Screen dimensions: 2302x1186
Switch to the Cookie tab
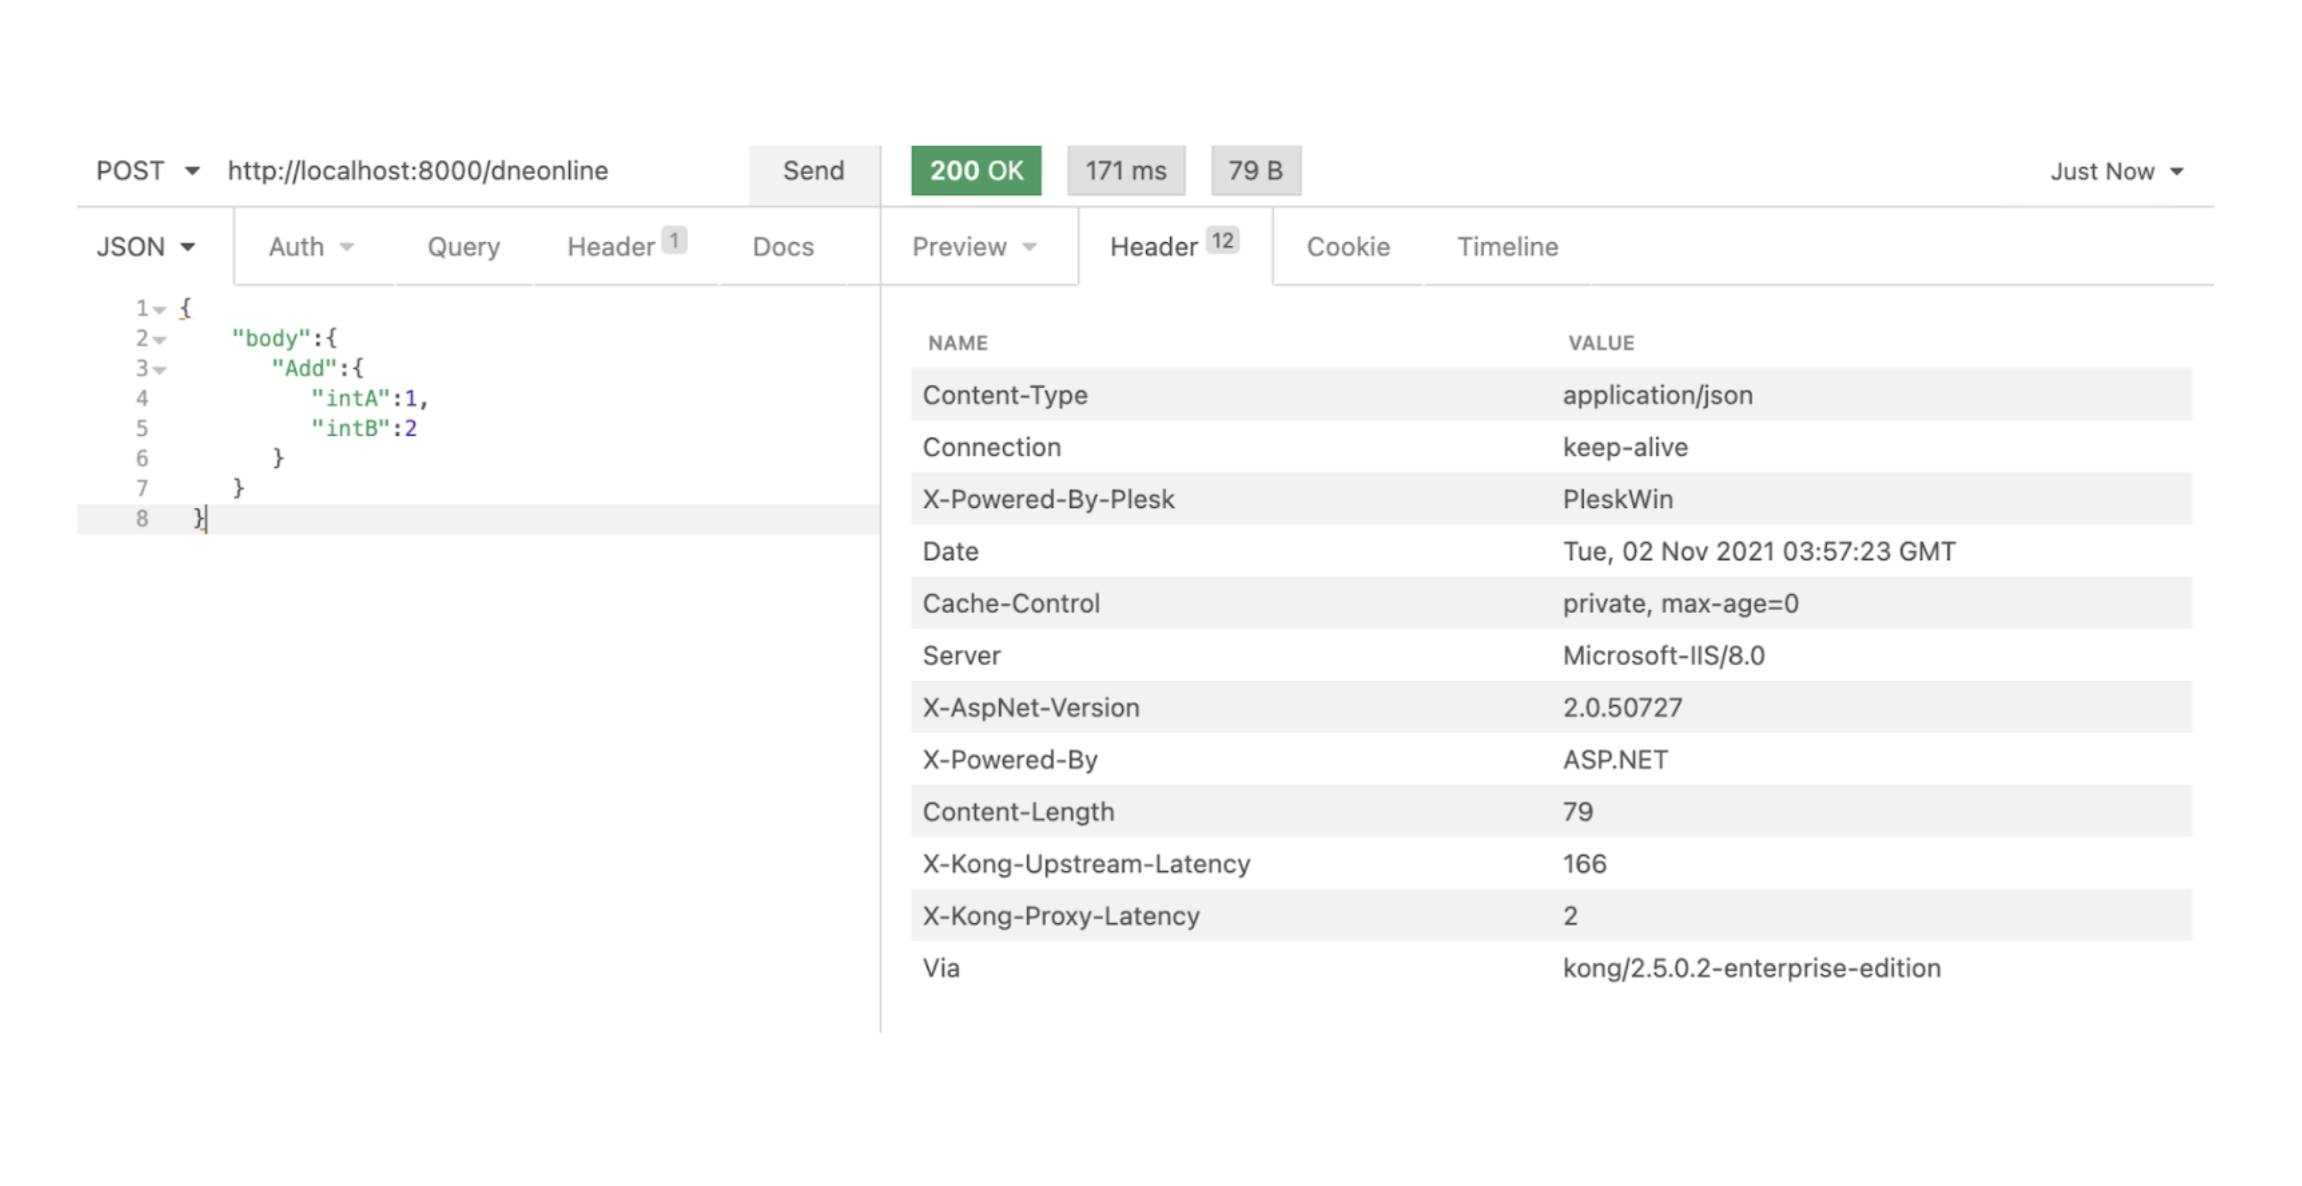(x=1346, y=246)
